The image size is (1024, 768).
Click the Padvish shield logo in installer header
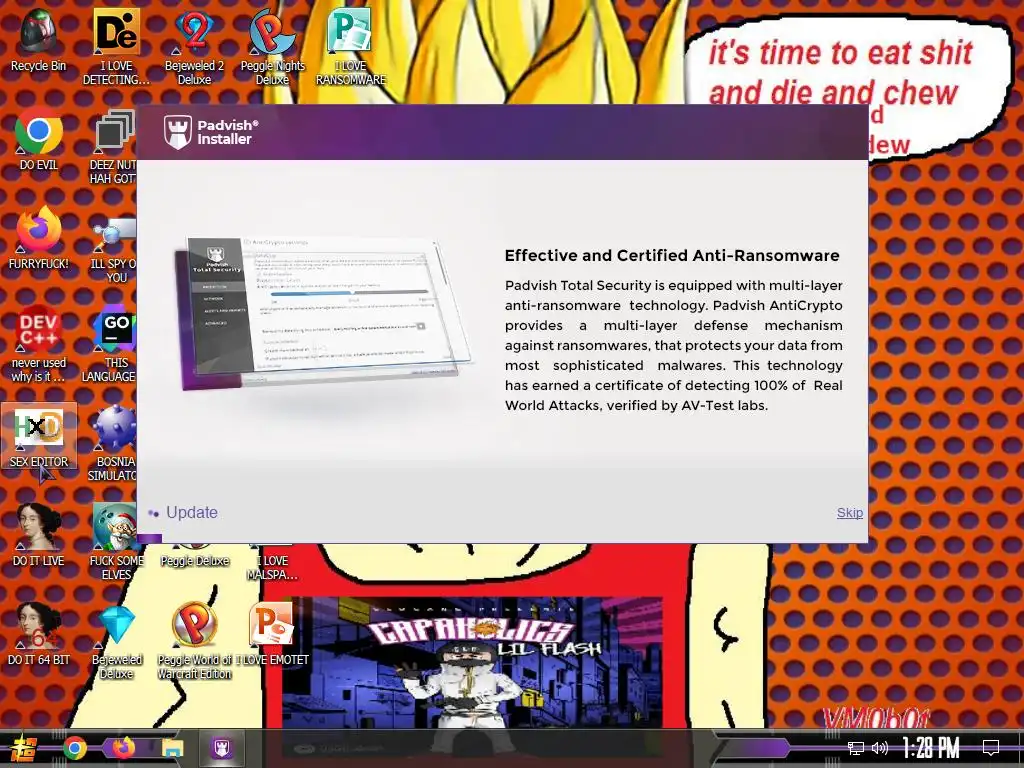[178, 132]
